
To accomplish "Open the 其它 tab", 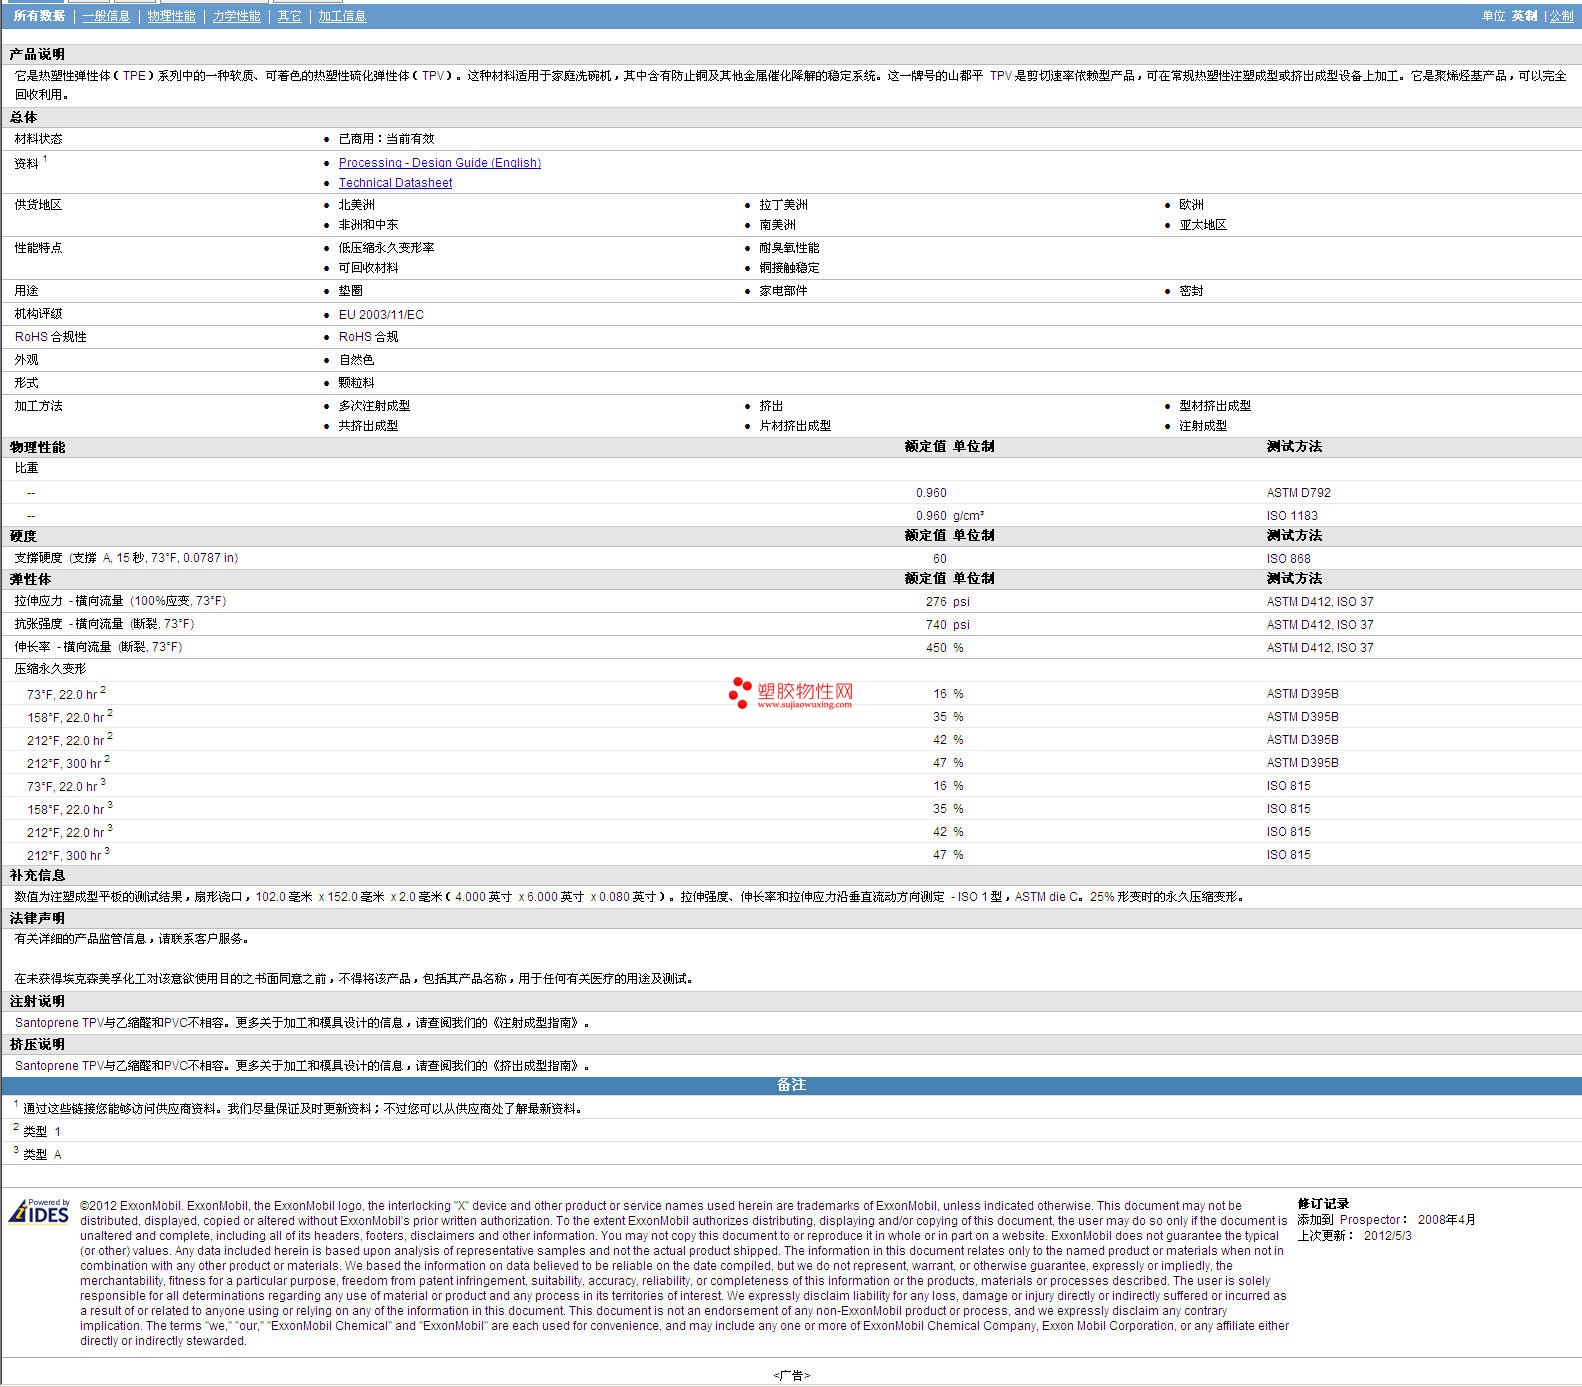I will [289, 16].
